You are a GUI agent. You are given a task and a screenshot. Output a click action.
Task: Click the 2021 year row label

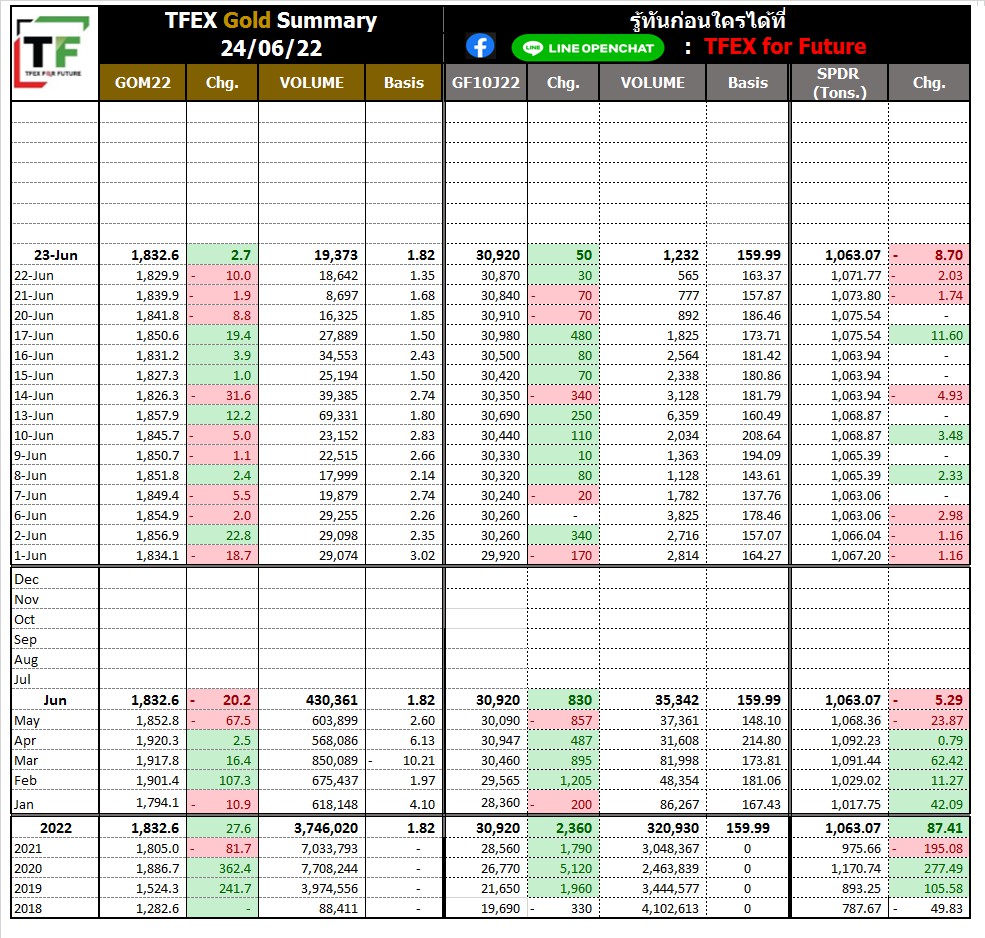click(28, 848)
